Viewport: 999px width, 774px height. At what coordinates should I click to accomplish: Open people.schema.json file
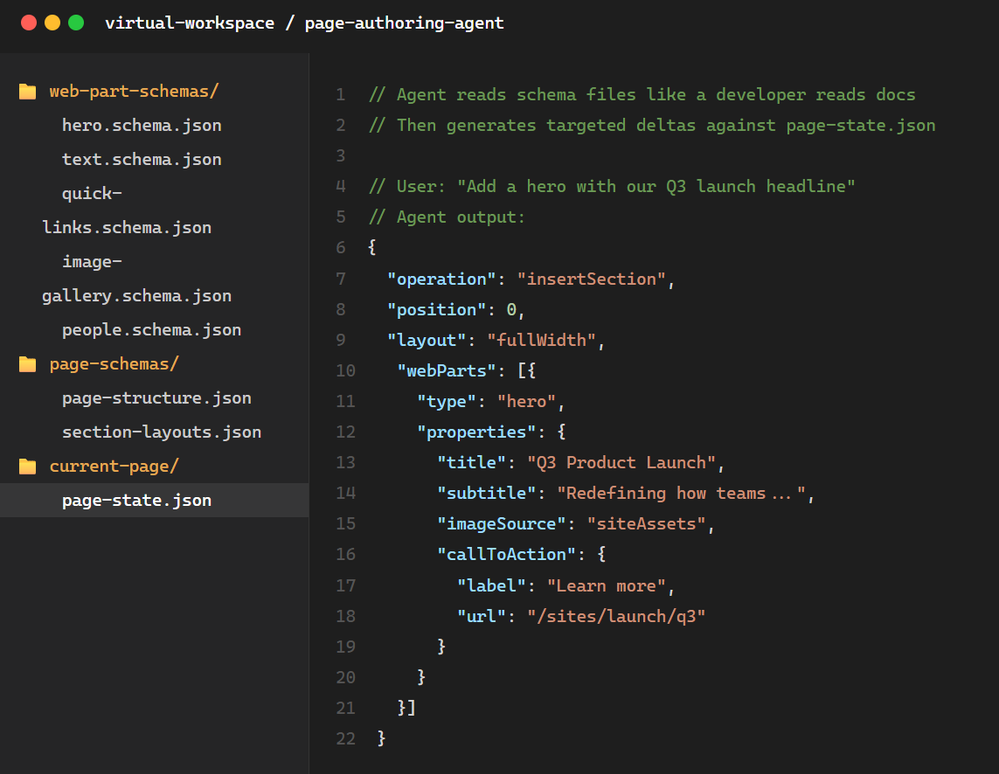click(151, 330)
